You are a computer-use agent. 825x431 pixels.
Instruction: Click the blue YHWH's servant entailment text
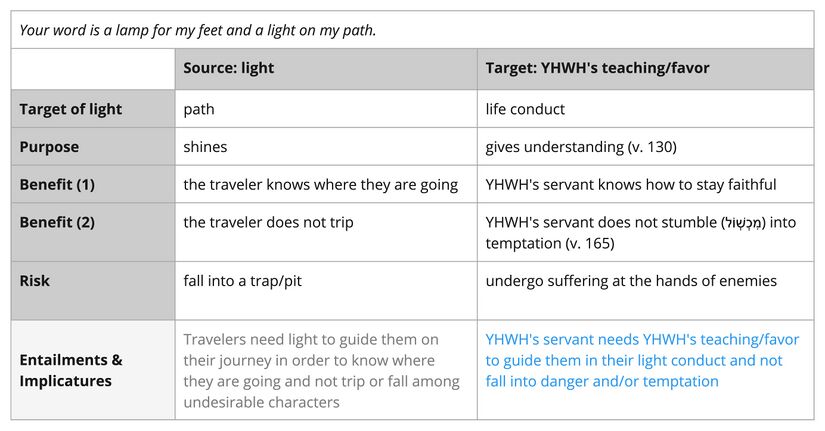pyautogui.click(x=634, y=360)
